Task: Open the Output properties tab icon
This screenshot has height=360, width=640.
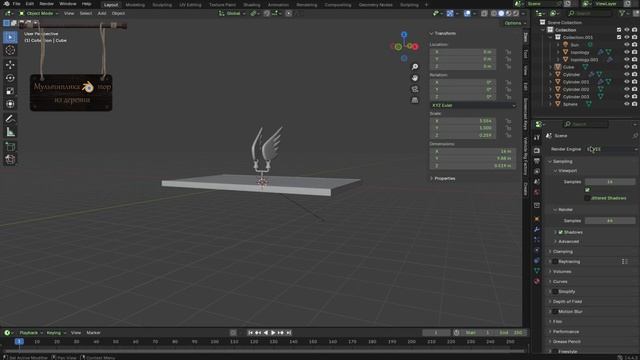Action: point(537,161)
